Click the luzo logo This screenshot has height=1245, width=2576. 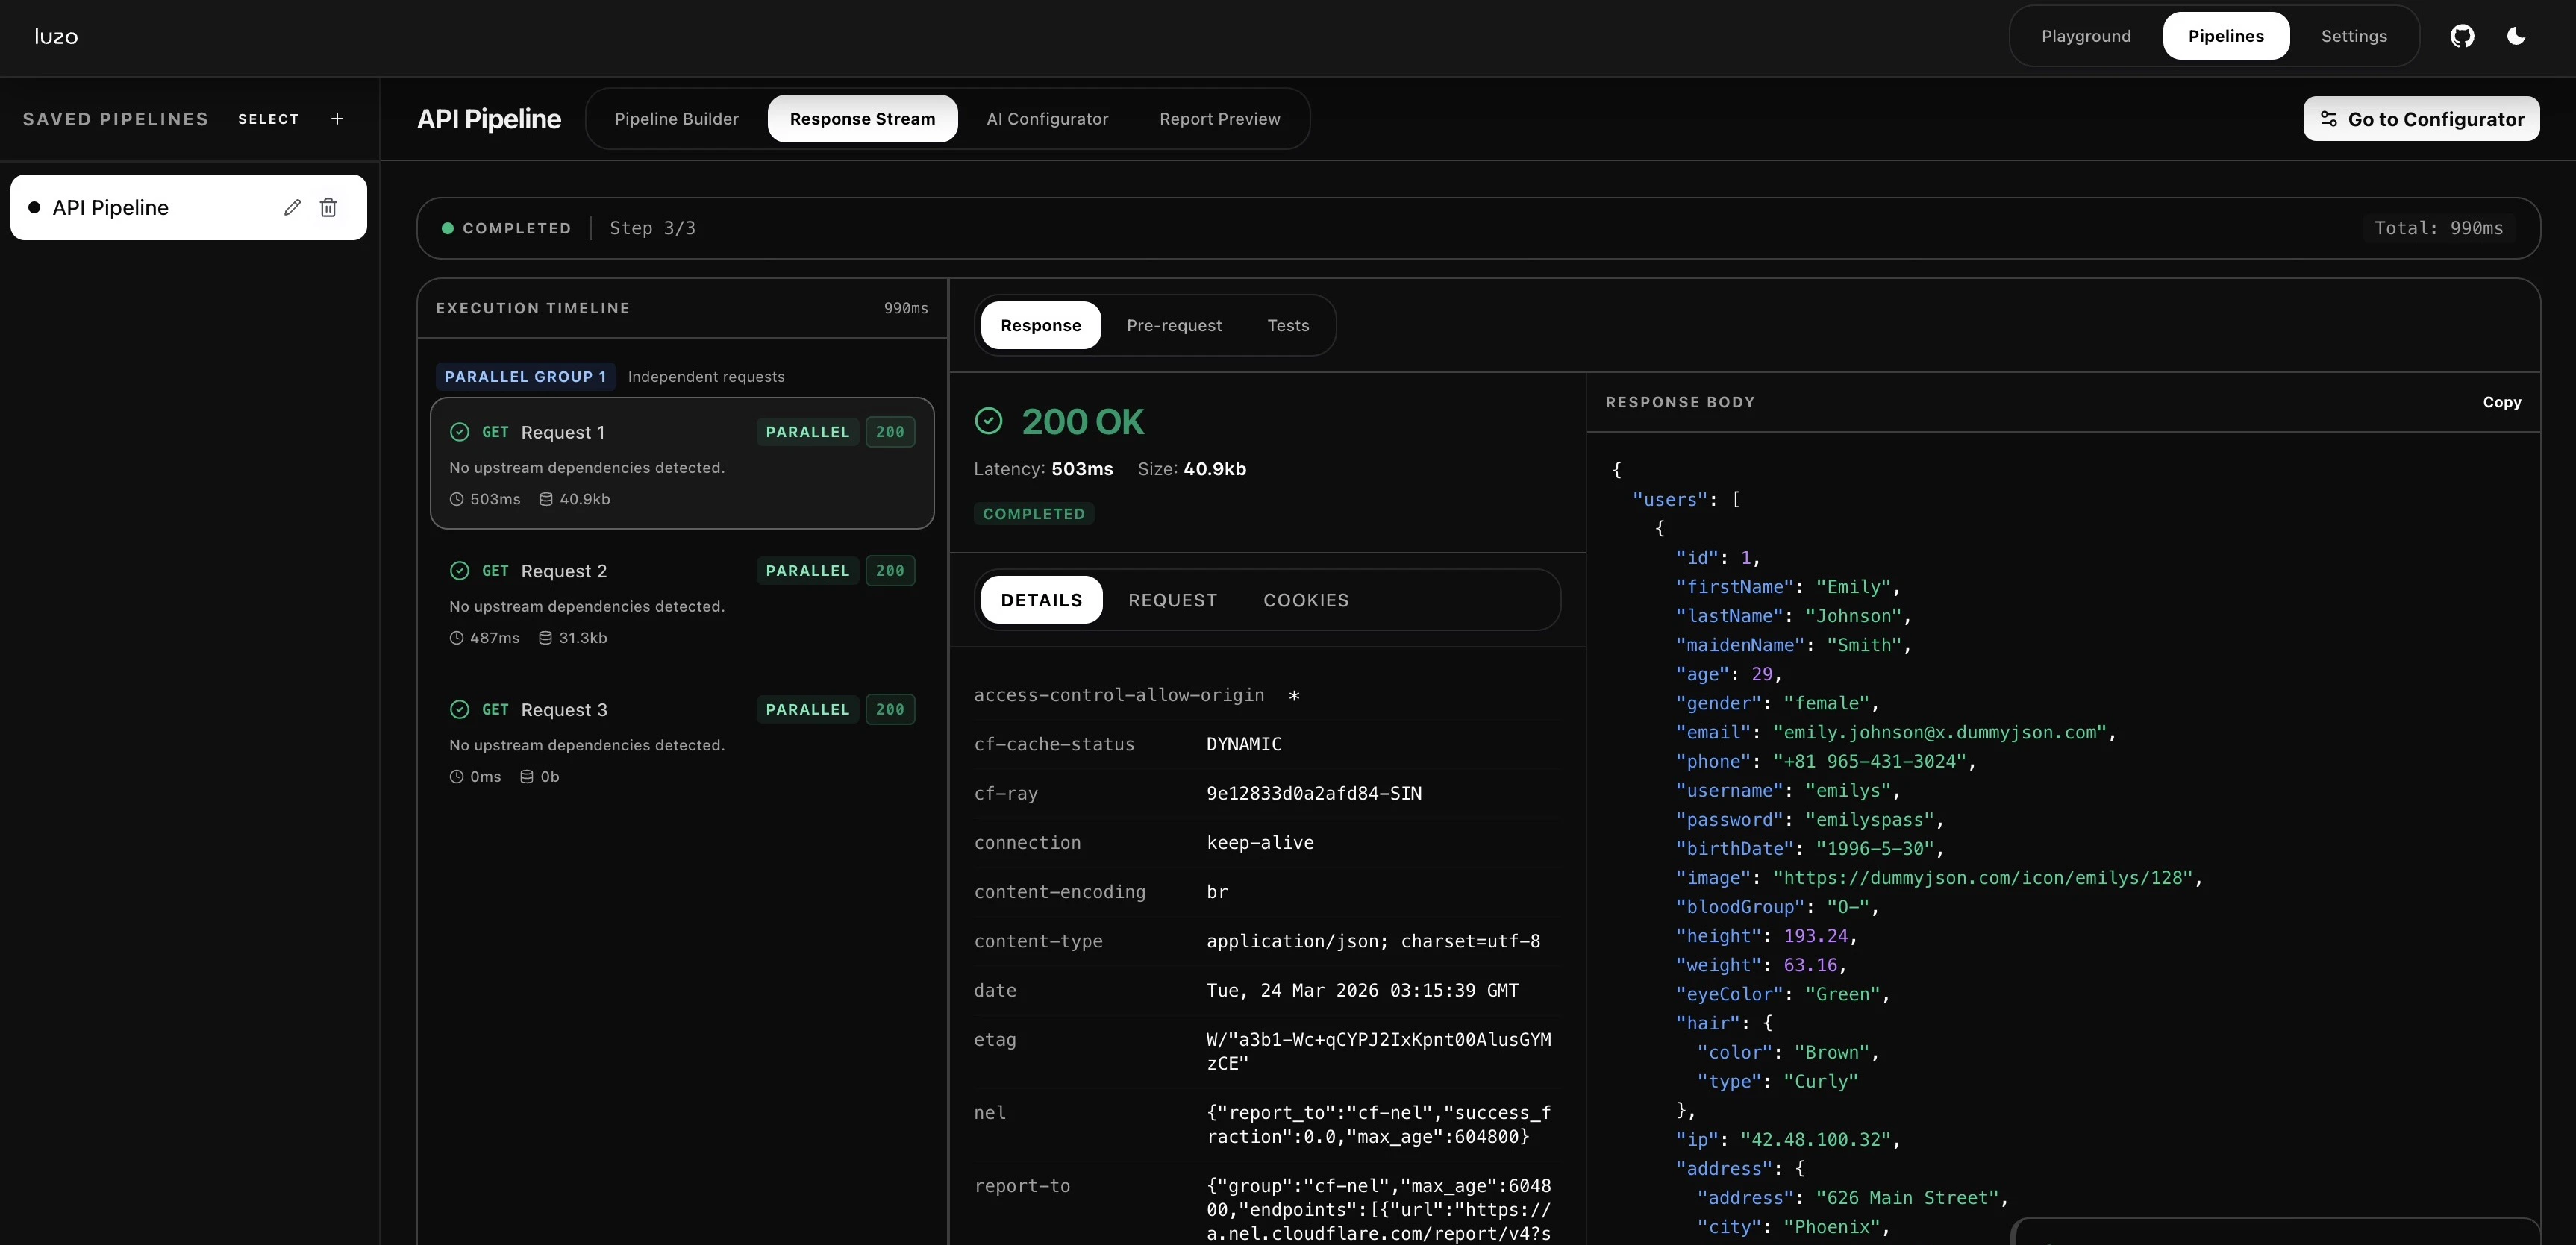point(56,37)
